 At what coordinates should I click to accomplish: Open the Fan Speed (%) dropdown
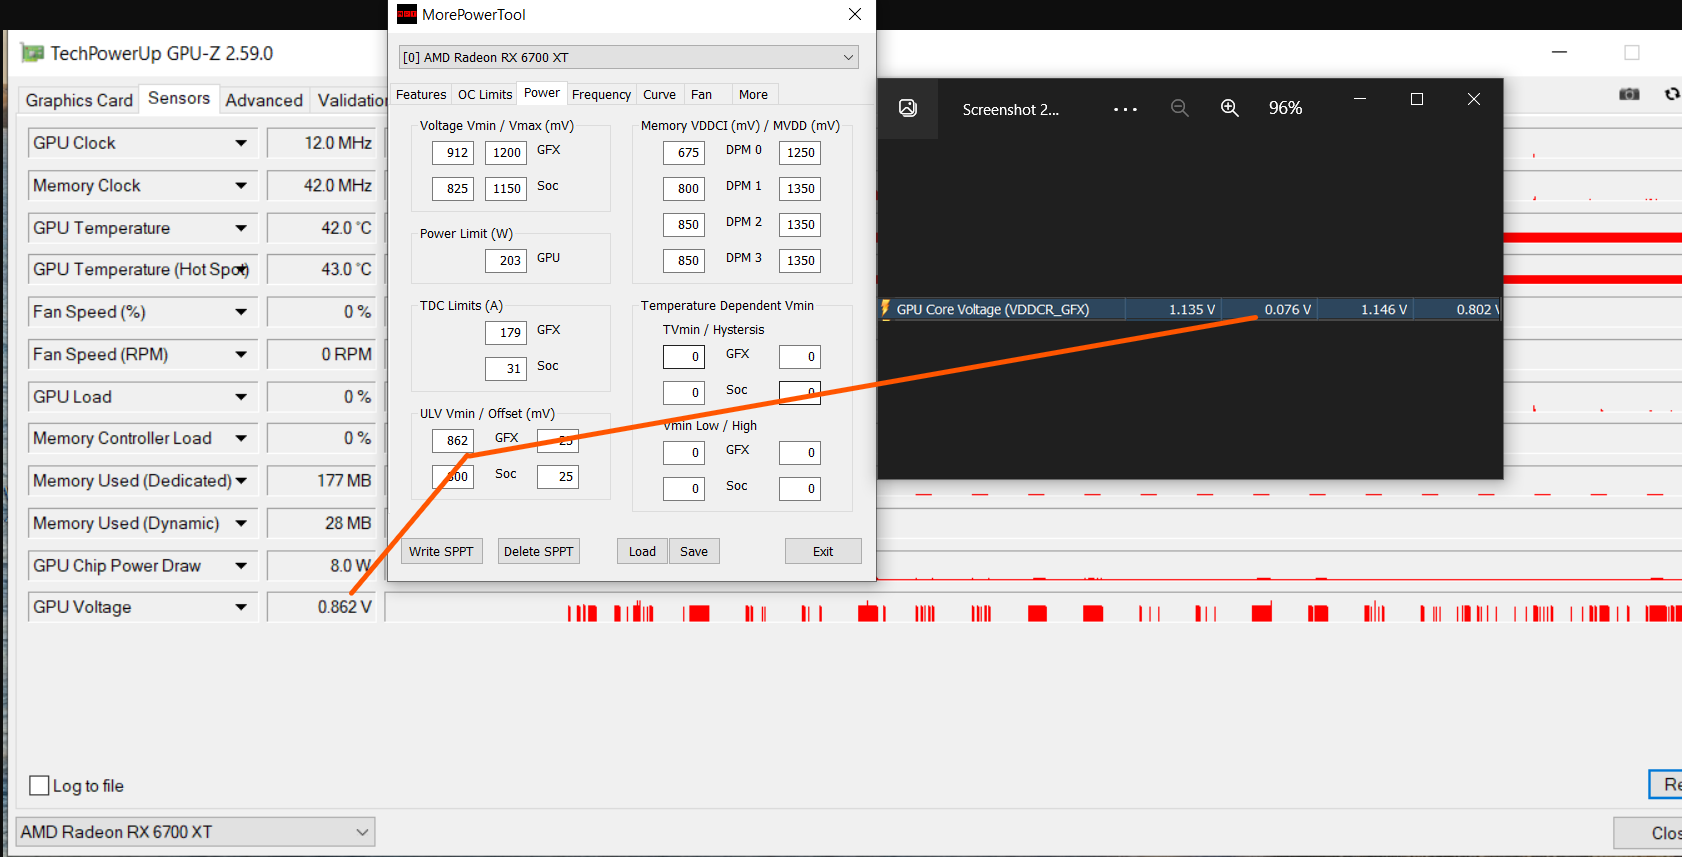click(241, 312)
